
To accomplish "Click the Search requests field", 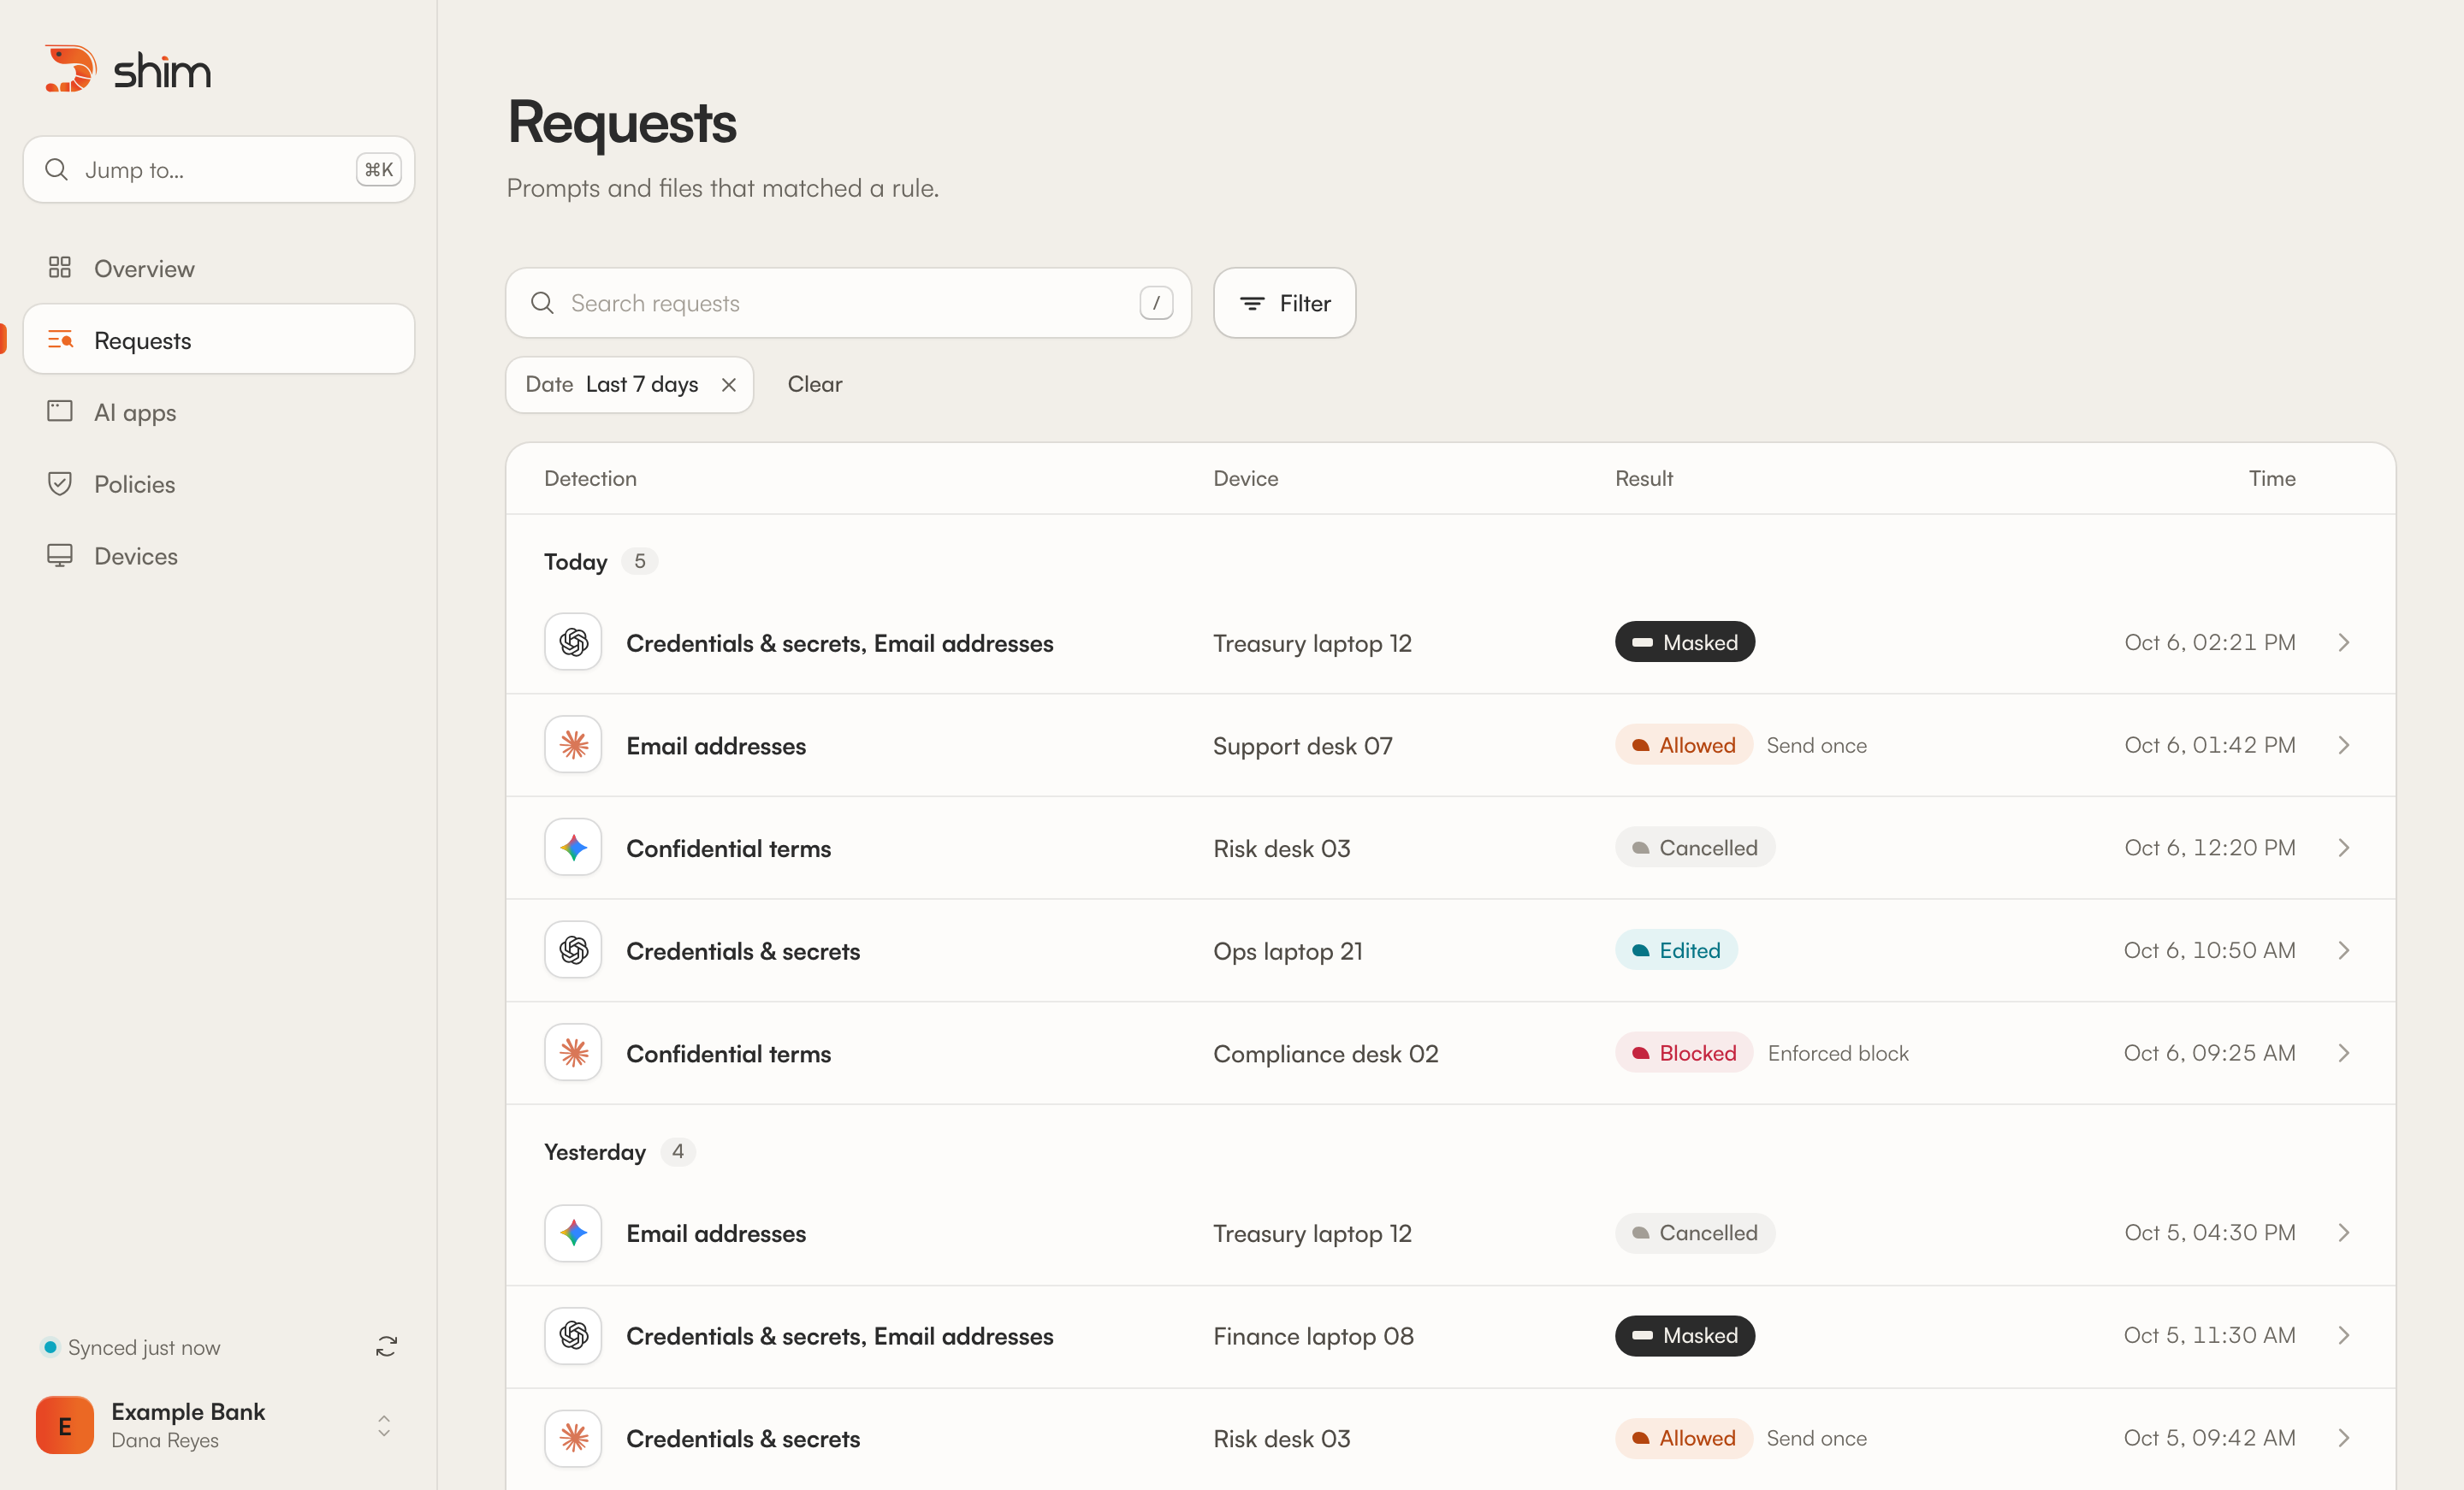I will point(848,303).
